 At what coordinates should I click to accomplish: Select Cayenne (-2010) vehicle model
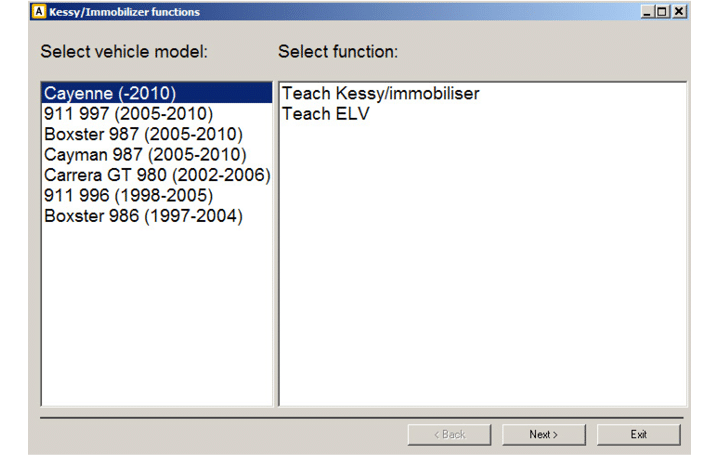tap(110, 94)
